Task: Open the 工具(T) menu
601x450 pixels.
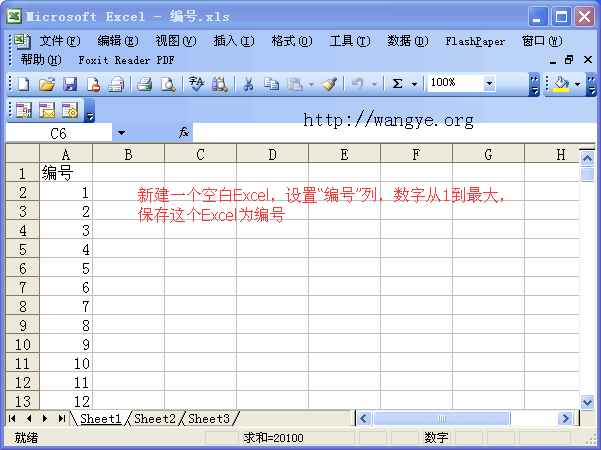Action: pos(350,41)
